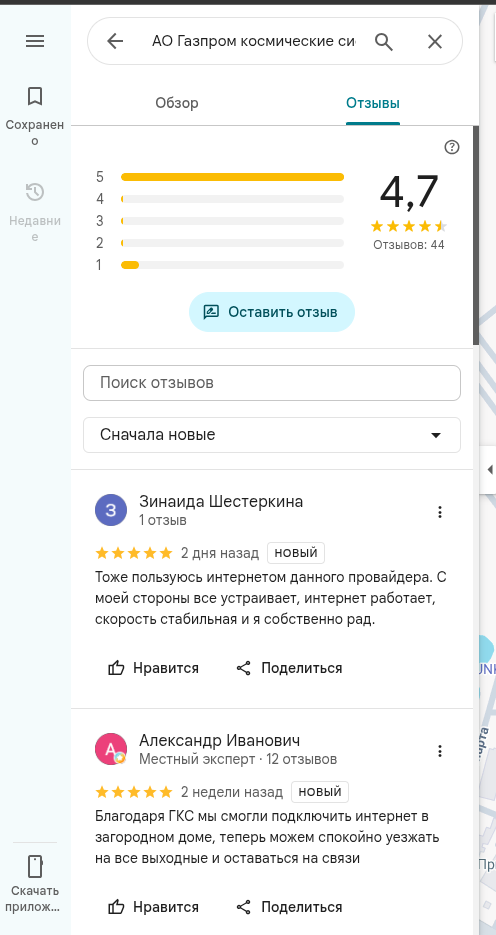This screenshot has width=496, height=935.
Task: Click the reviewer name Зинаида Шестеркина
Action: click(221, 501)
